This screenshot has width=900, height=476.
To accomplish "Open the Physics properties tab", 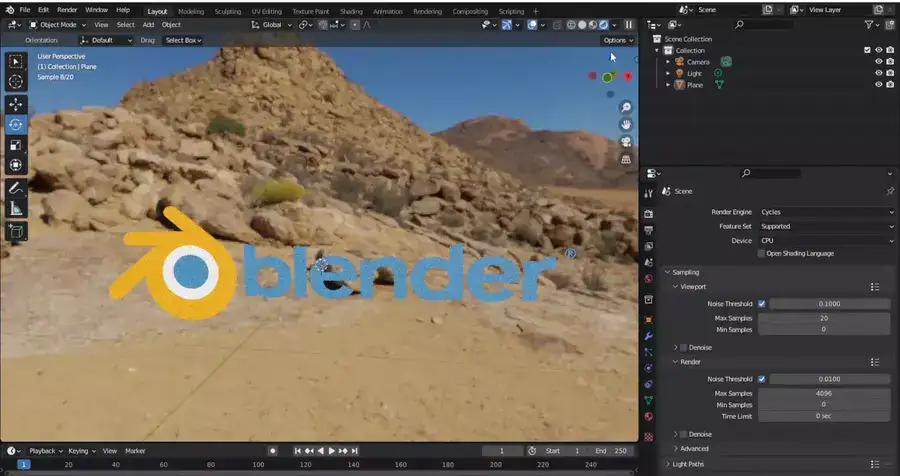I will (649, 368).
